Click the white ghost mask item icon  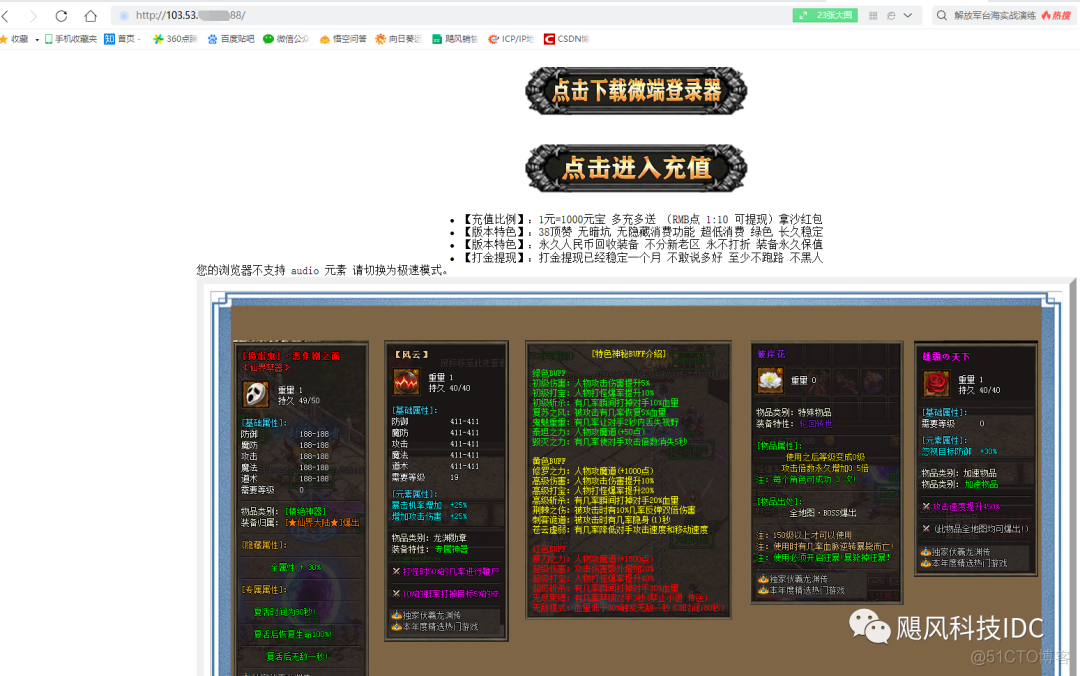click(x=256, y=393)
